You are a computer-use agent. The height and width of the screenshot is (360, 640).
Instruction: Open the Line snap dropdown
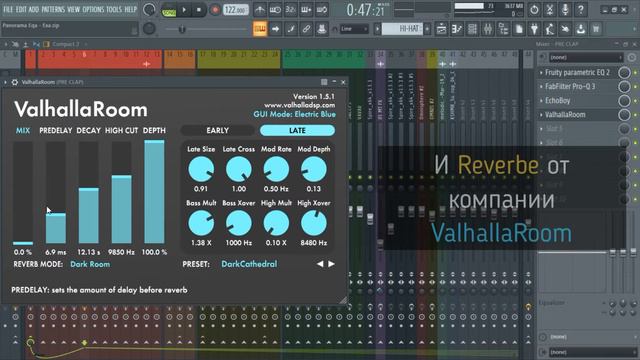[354, 29]
